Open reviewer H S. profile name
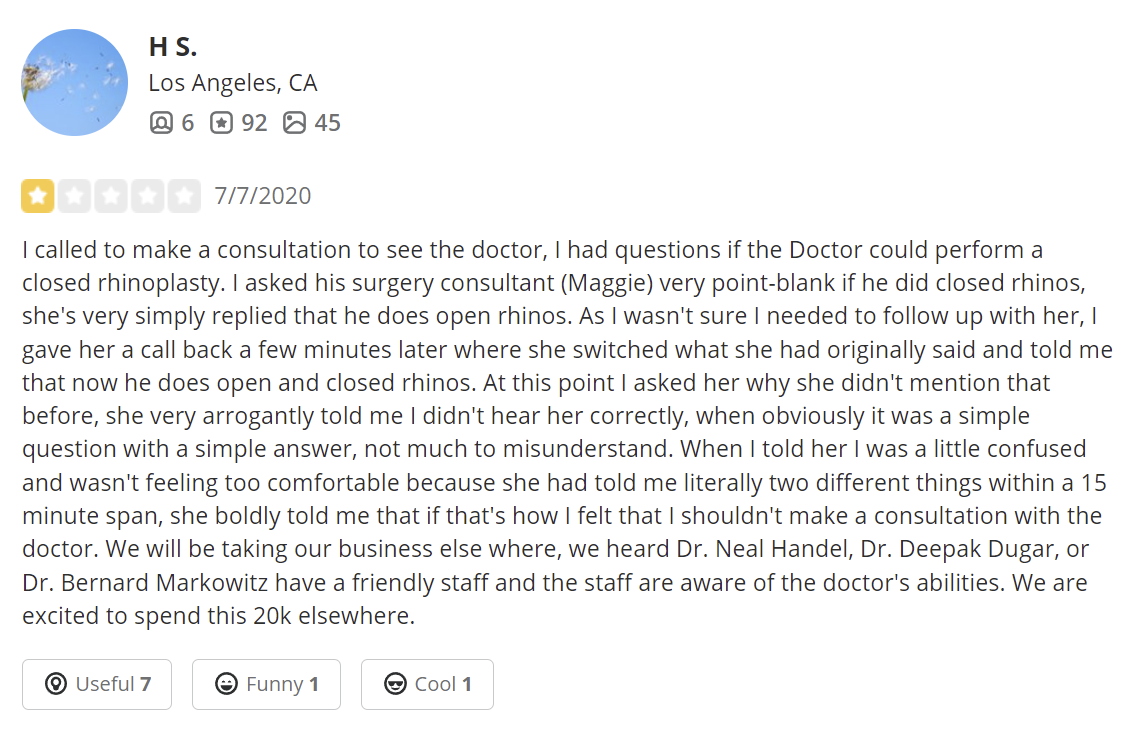Image resolution: width=1147 pixels, height=752 pixels. click(x=173, y=46)
